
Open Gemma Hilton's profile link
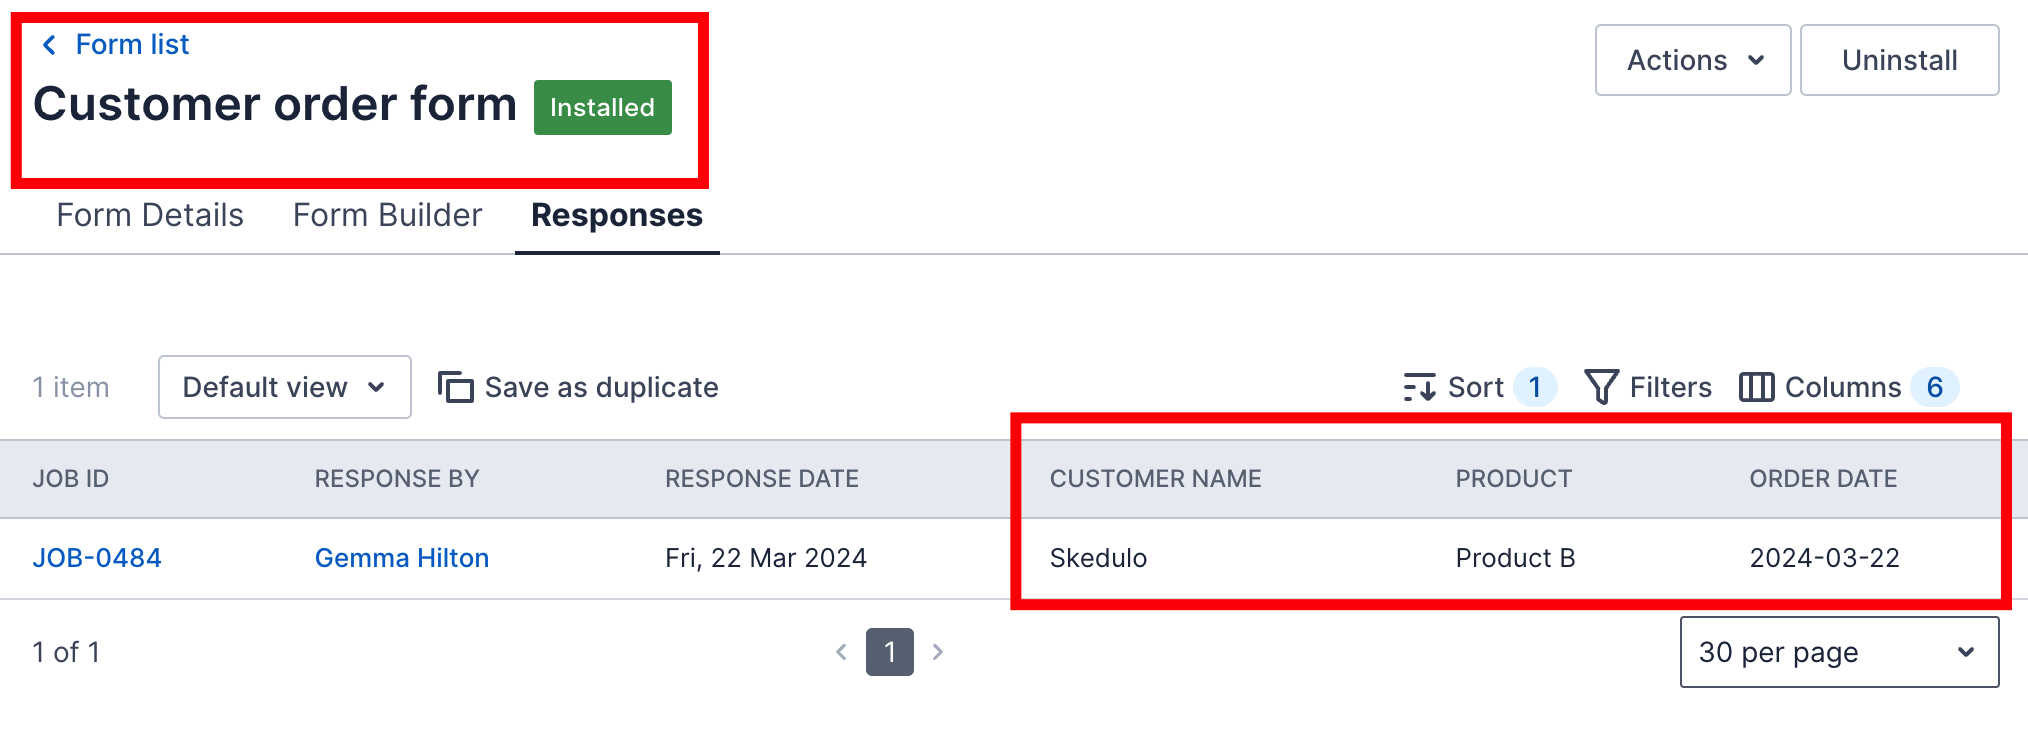(402, 557)
